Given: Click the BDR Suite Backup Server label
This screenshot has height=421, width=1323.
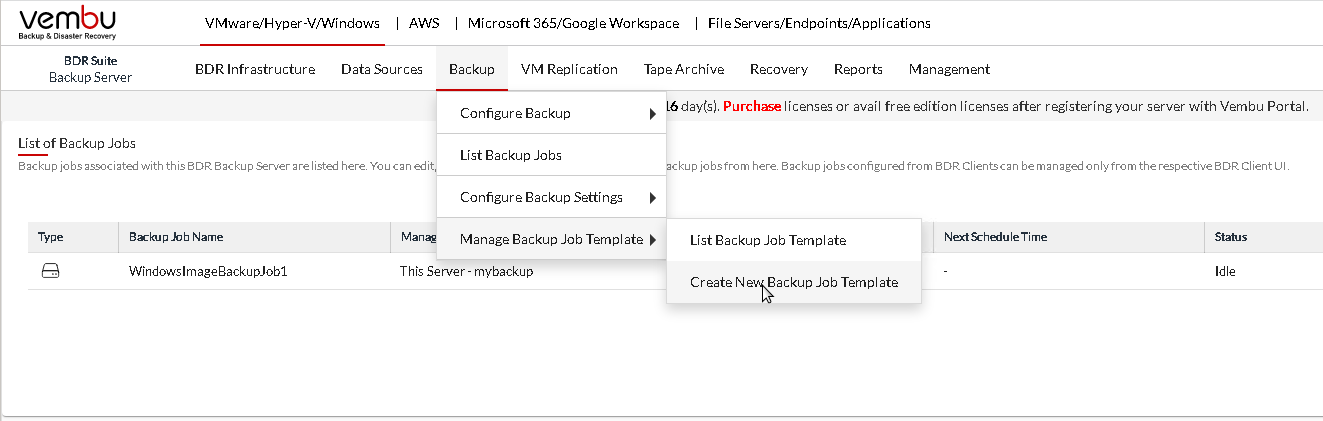Looking at the screenshot, I should 90,69.
